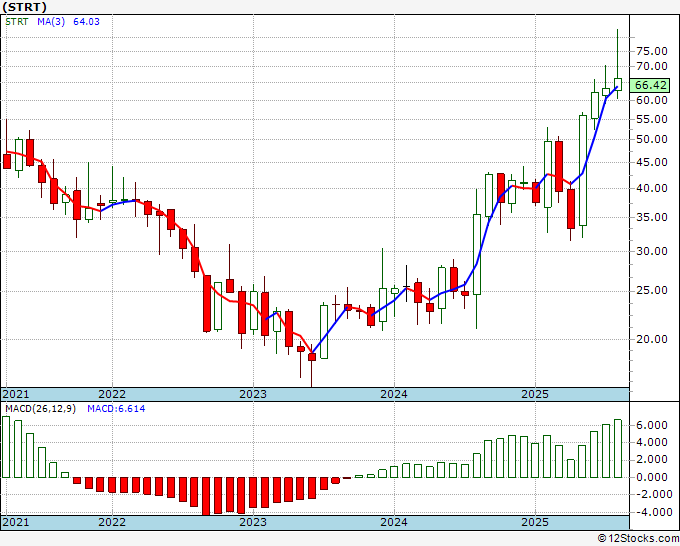Click the MACD(26,12,9) indicator label
The image size is (680, 546).
click(40, 409)
